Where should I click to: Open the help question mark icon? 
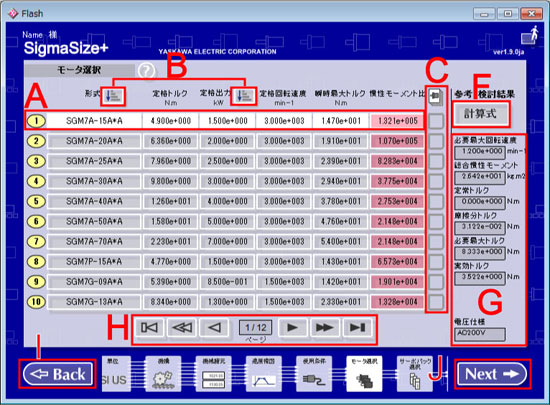click(x=146, y=71)
